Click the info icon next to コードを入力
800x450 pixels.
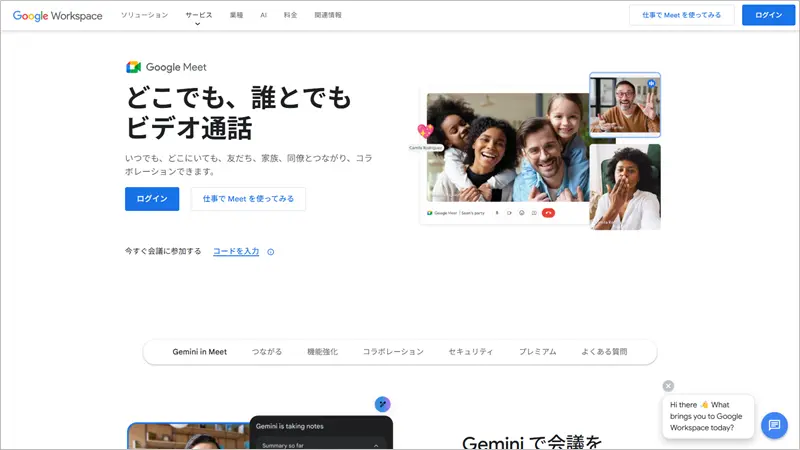[x=270, y=252]
